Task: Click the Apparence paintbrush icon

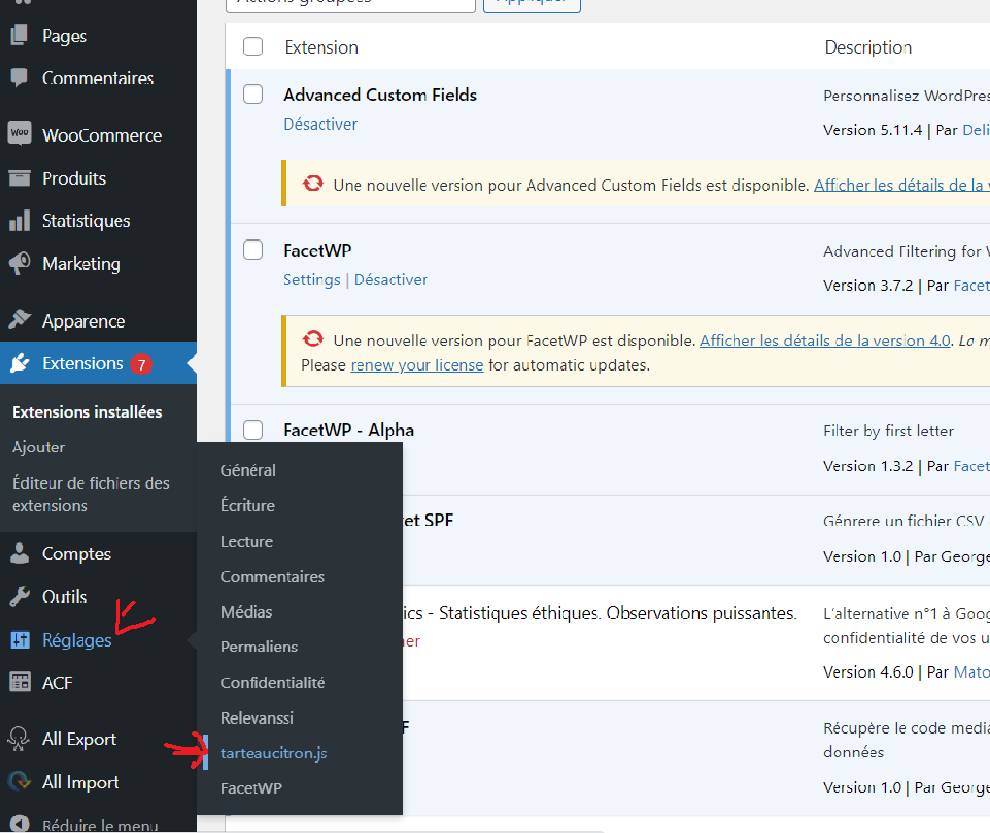Action: click(19, 321)
